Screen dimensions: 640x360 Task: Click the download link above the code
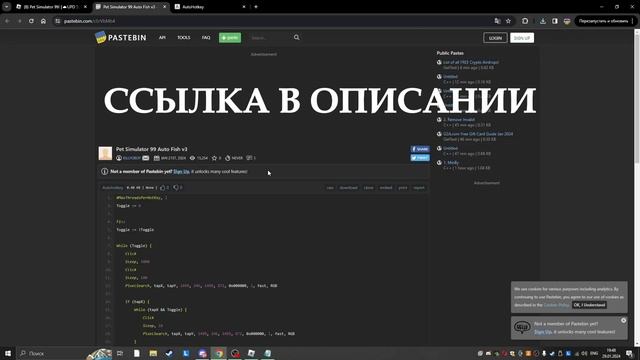point(349,188)
